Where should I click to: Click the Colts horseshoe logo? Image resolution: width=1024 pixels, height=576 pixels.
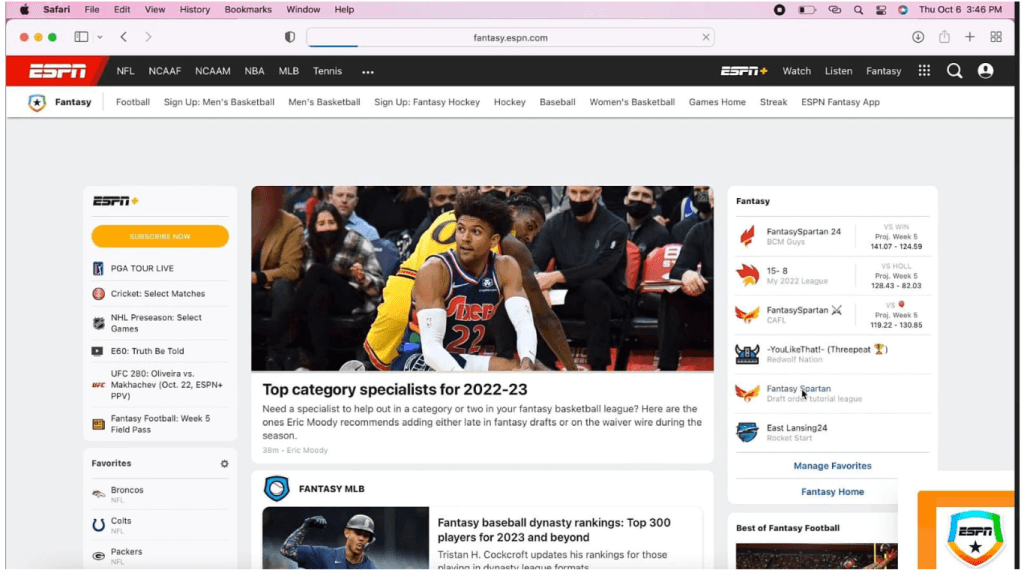[x=98, y=525]
